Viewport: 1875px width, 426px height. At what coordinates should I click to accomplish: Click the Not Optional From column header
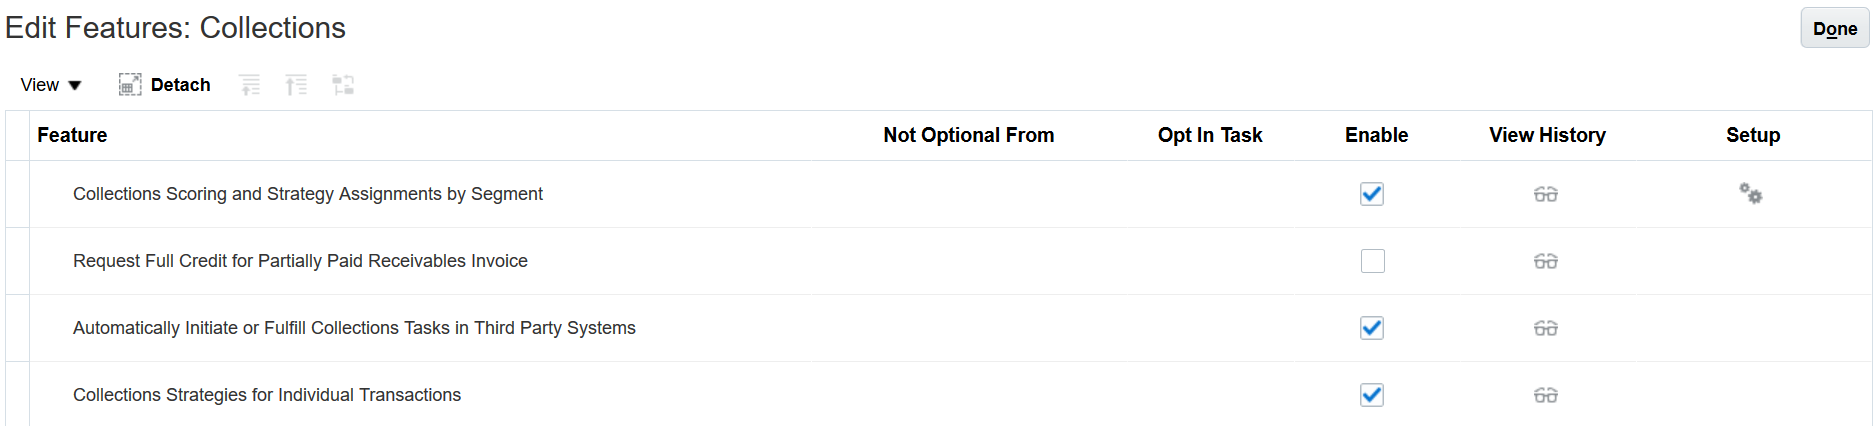coord(968,135)
